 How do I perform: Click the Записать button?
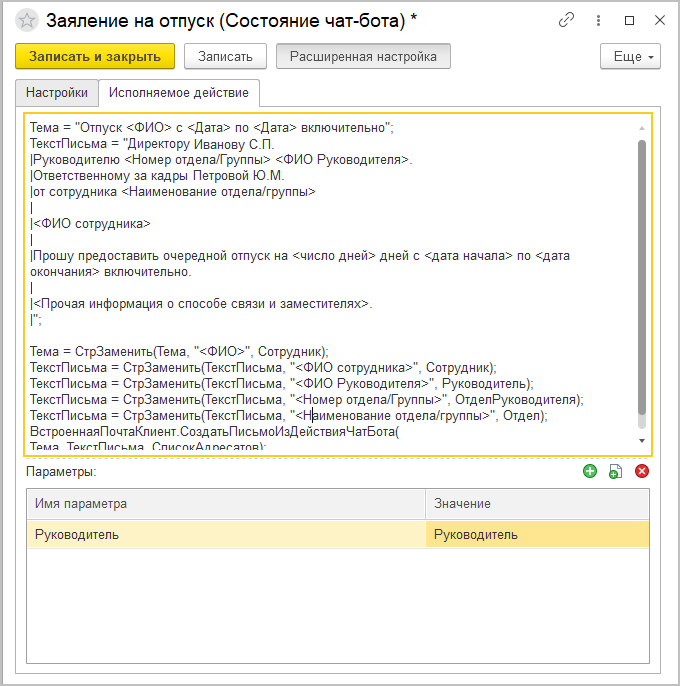coord(225,56)
